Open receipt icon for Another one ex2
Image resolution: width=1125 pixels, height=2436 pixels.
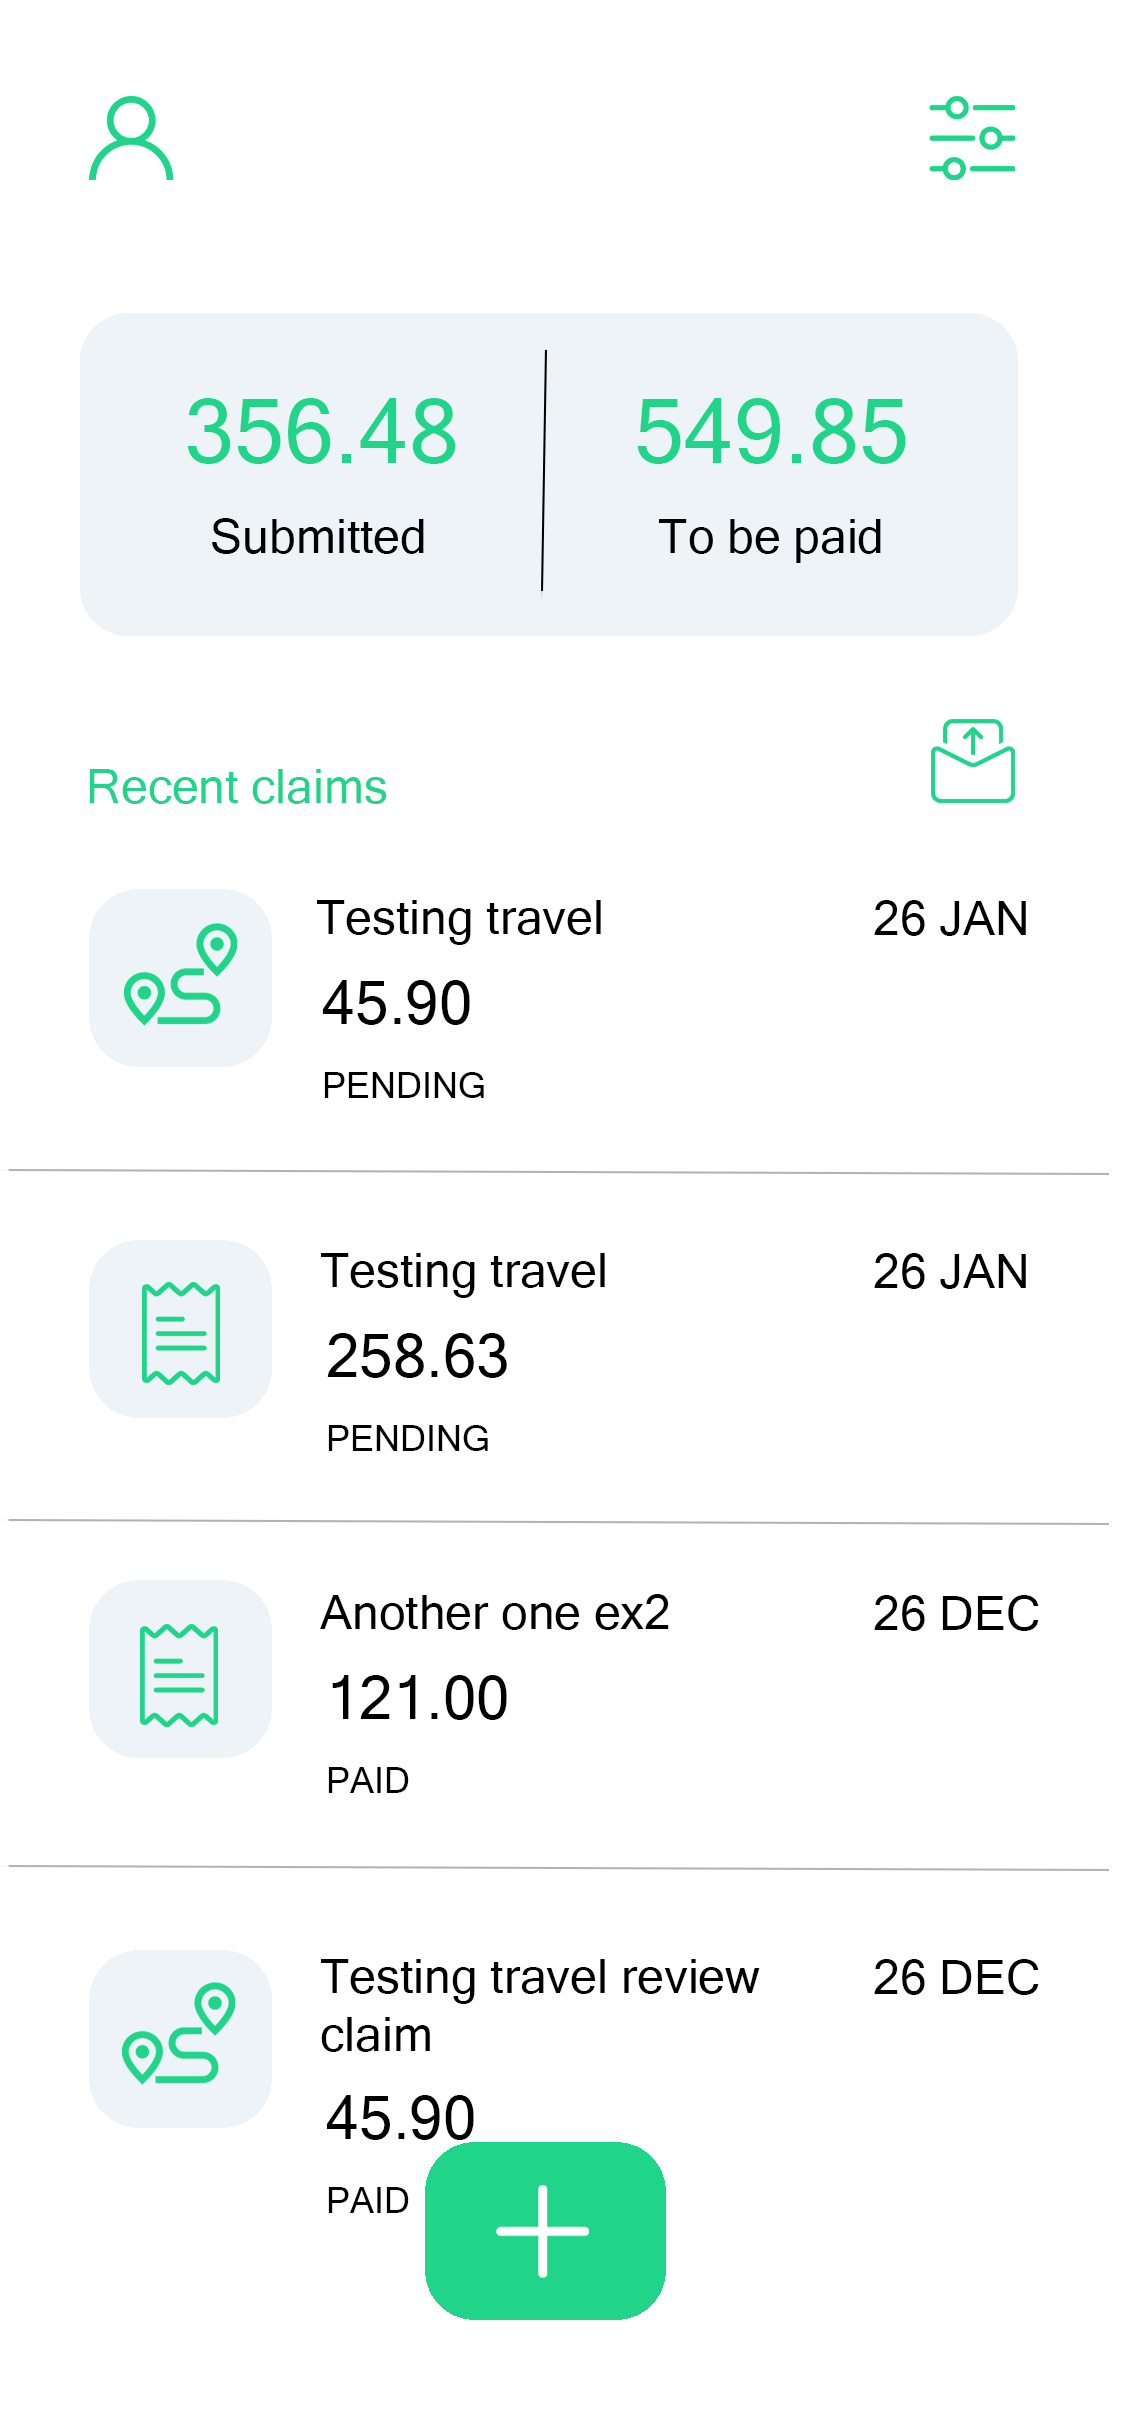tap(180, 1669)
